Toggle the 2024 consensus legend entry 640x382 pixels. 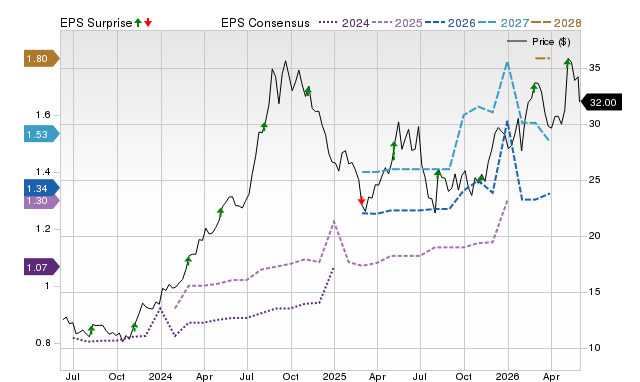click(x=344, y=23)
